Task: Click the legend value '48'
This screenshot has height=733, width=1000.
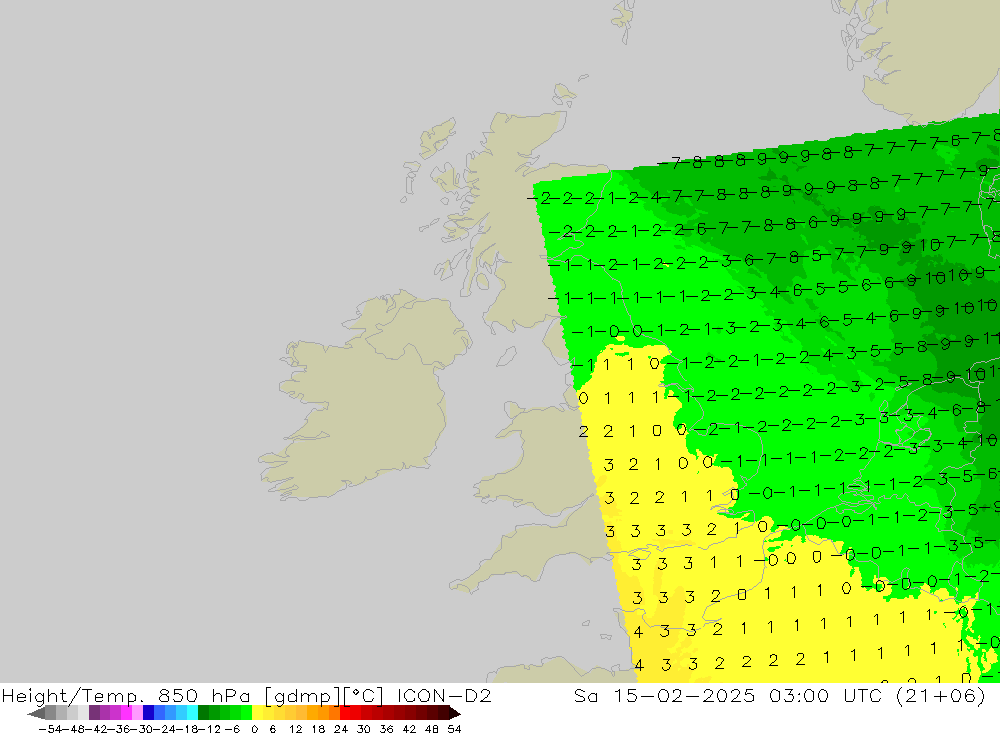Action: [432, 729]
